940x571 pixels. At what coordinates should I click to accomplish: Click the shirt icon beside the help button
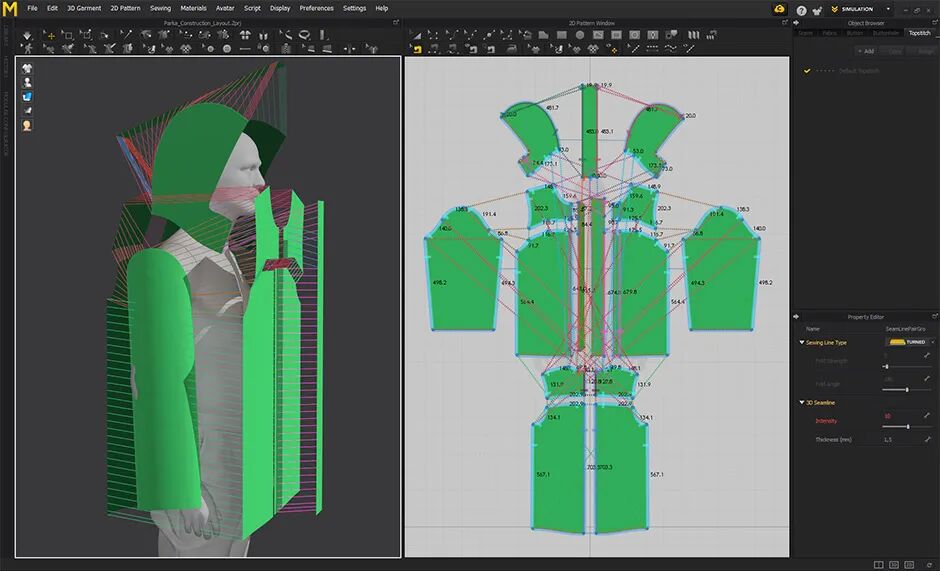pyautogui.click(x=817, y=10)
